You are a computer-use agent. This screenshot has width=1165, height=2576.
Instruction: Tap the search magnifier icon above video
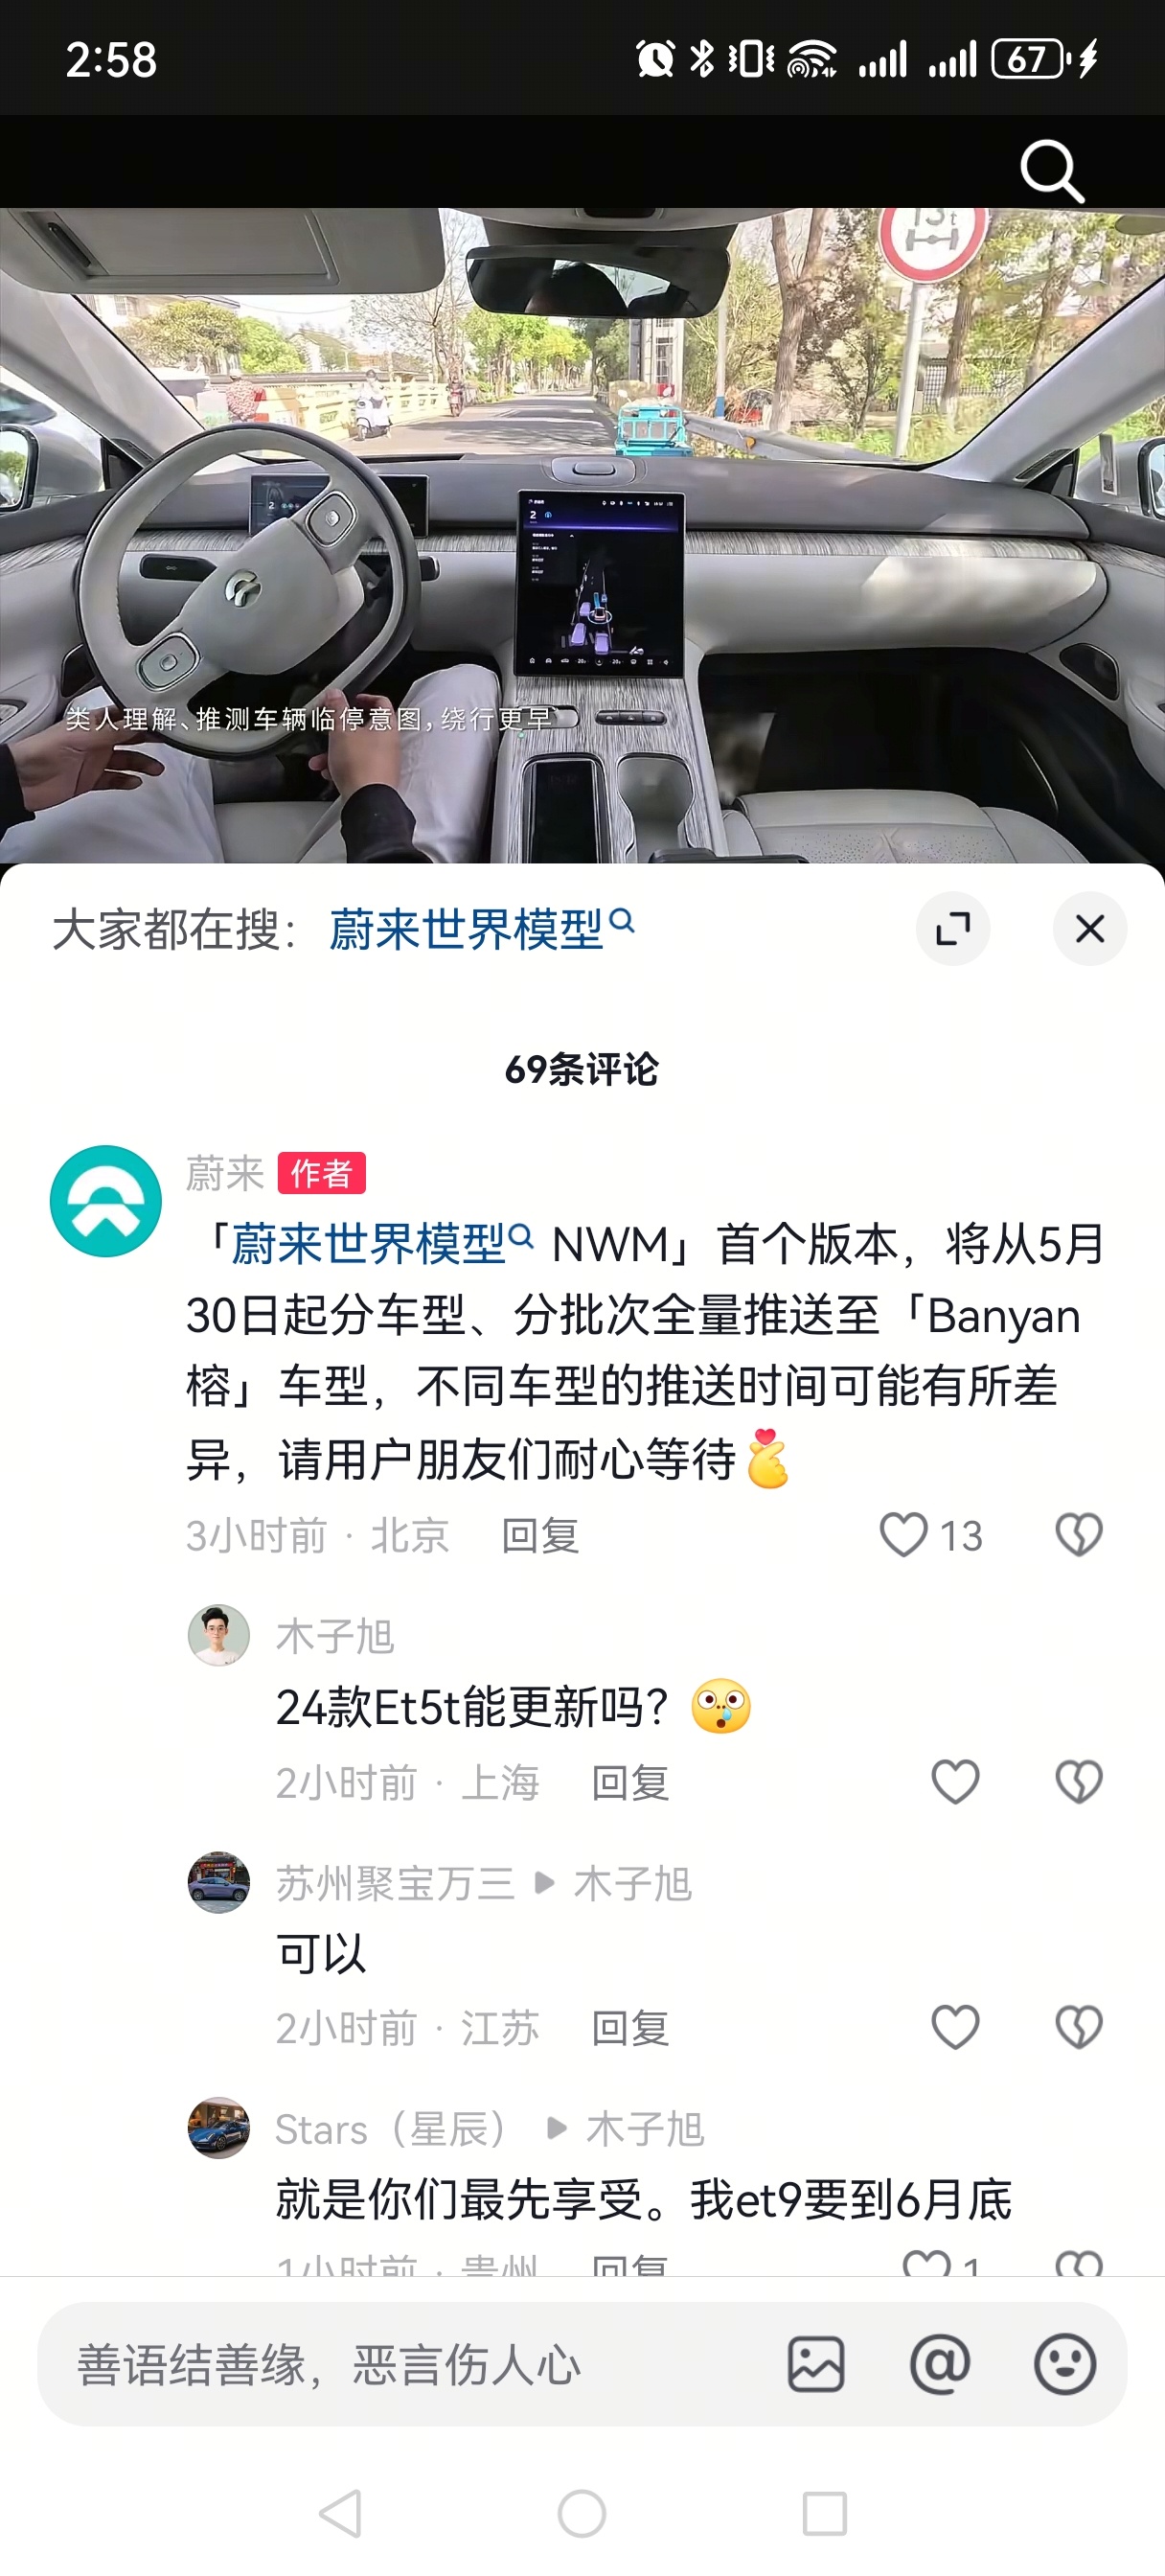pyautogui.click(x=1052, y=172)
